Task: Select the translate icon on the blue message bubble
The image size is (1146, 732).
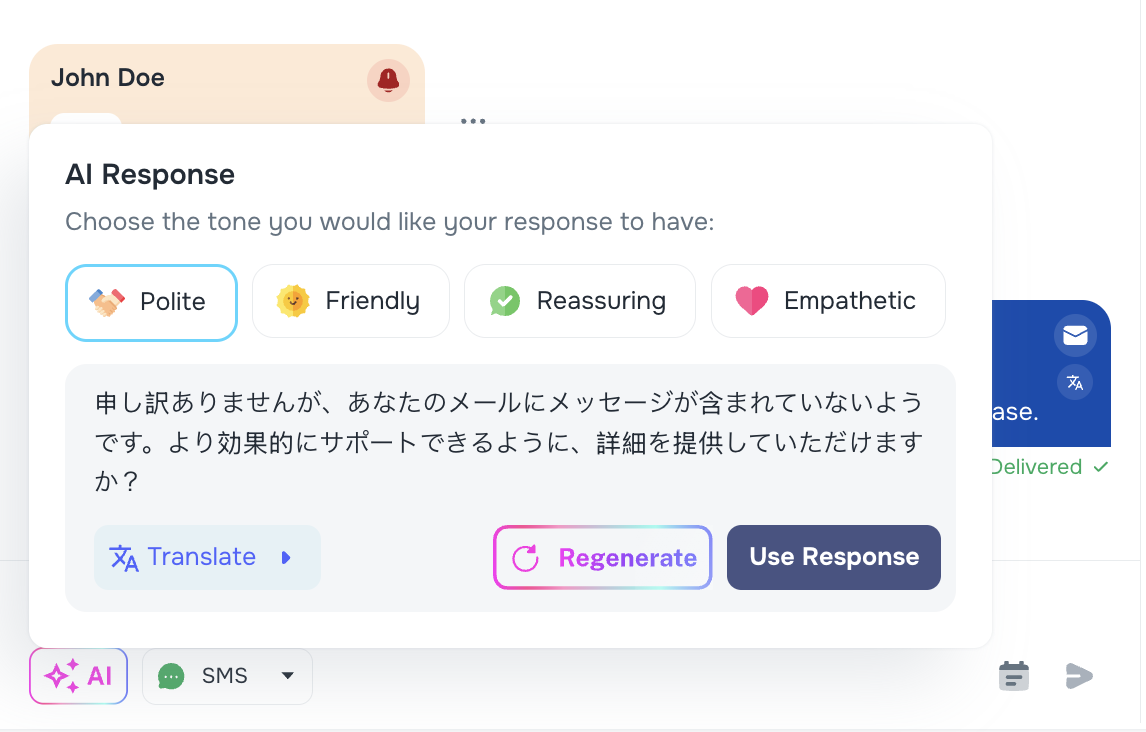Action: click(x=1075, y=382)
